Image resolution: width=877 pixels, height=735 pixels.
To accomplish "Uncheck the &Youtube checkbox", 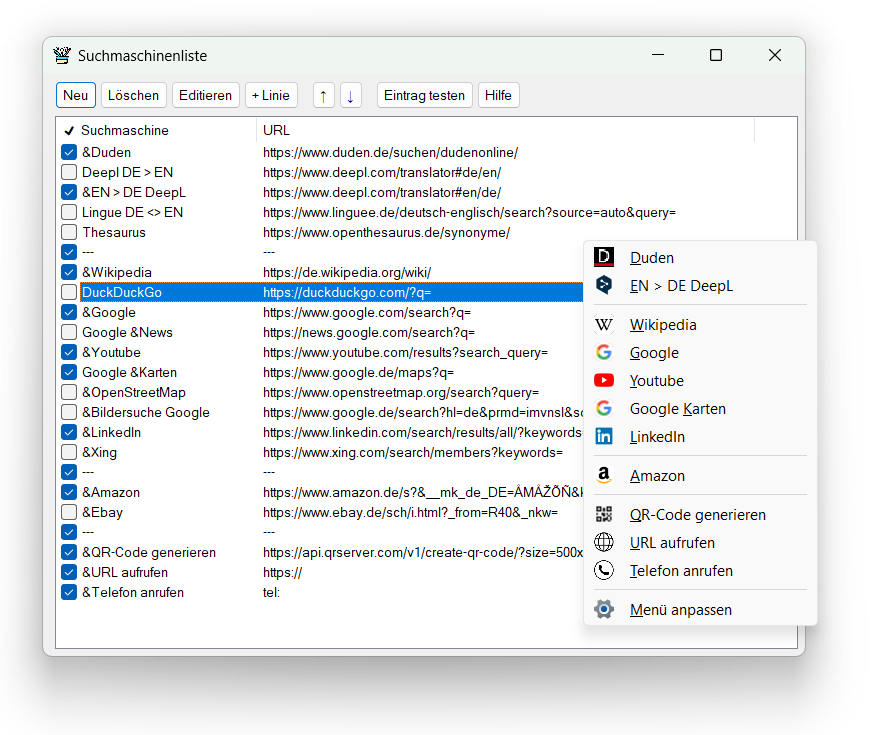I will (x=69, y=352).
